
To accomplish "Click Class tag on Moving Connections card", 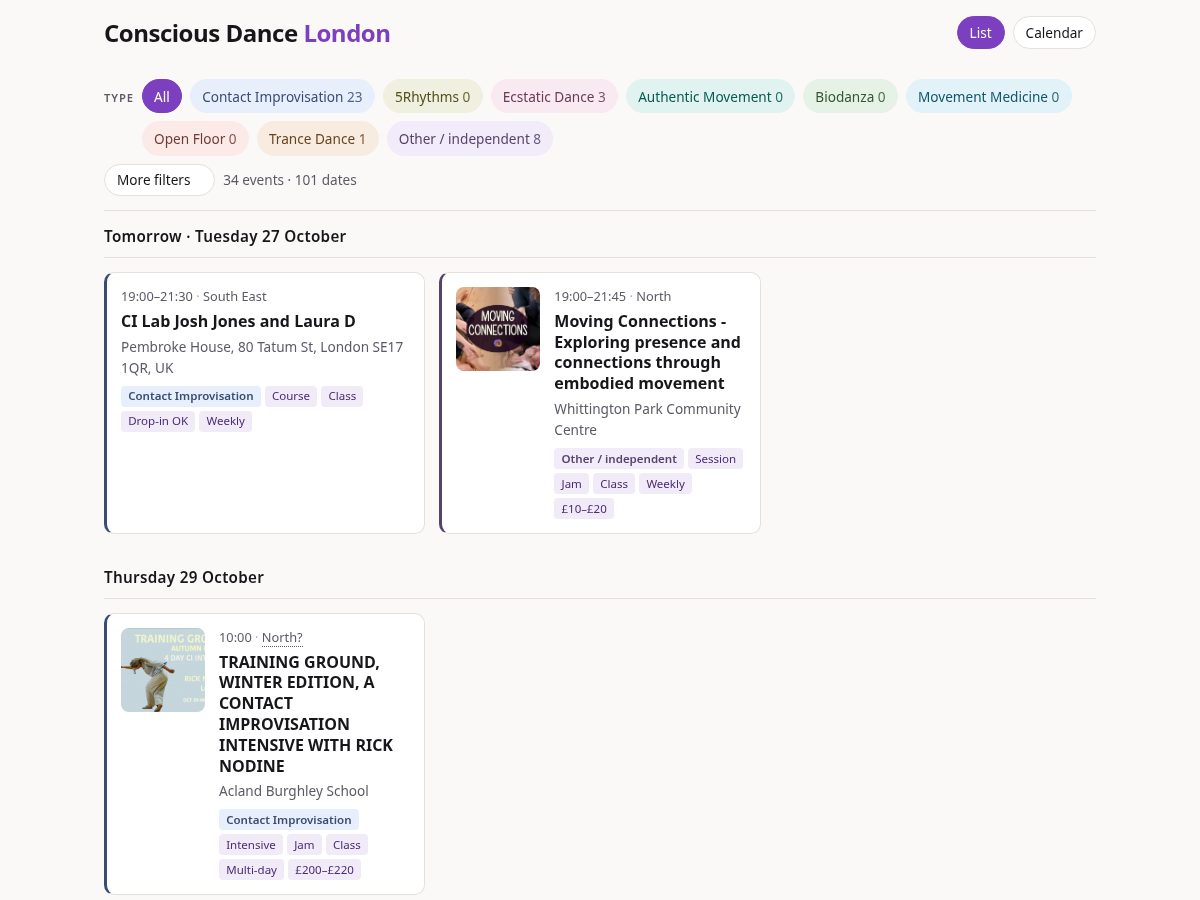I will 614,484.
